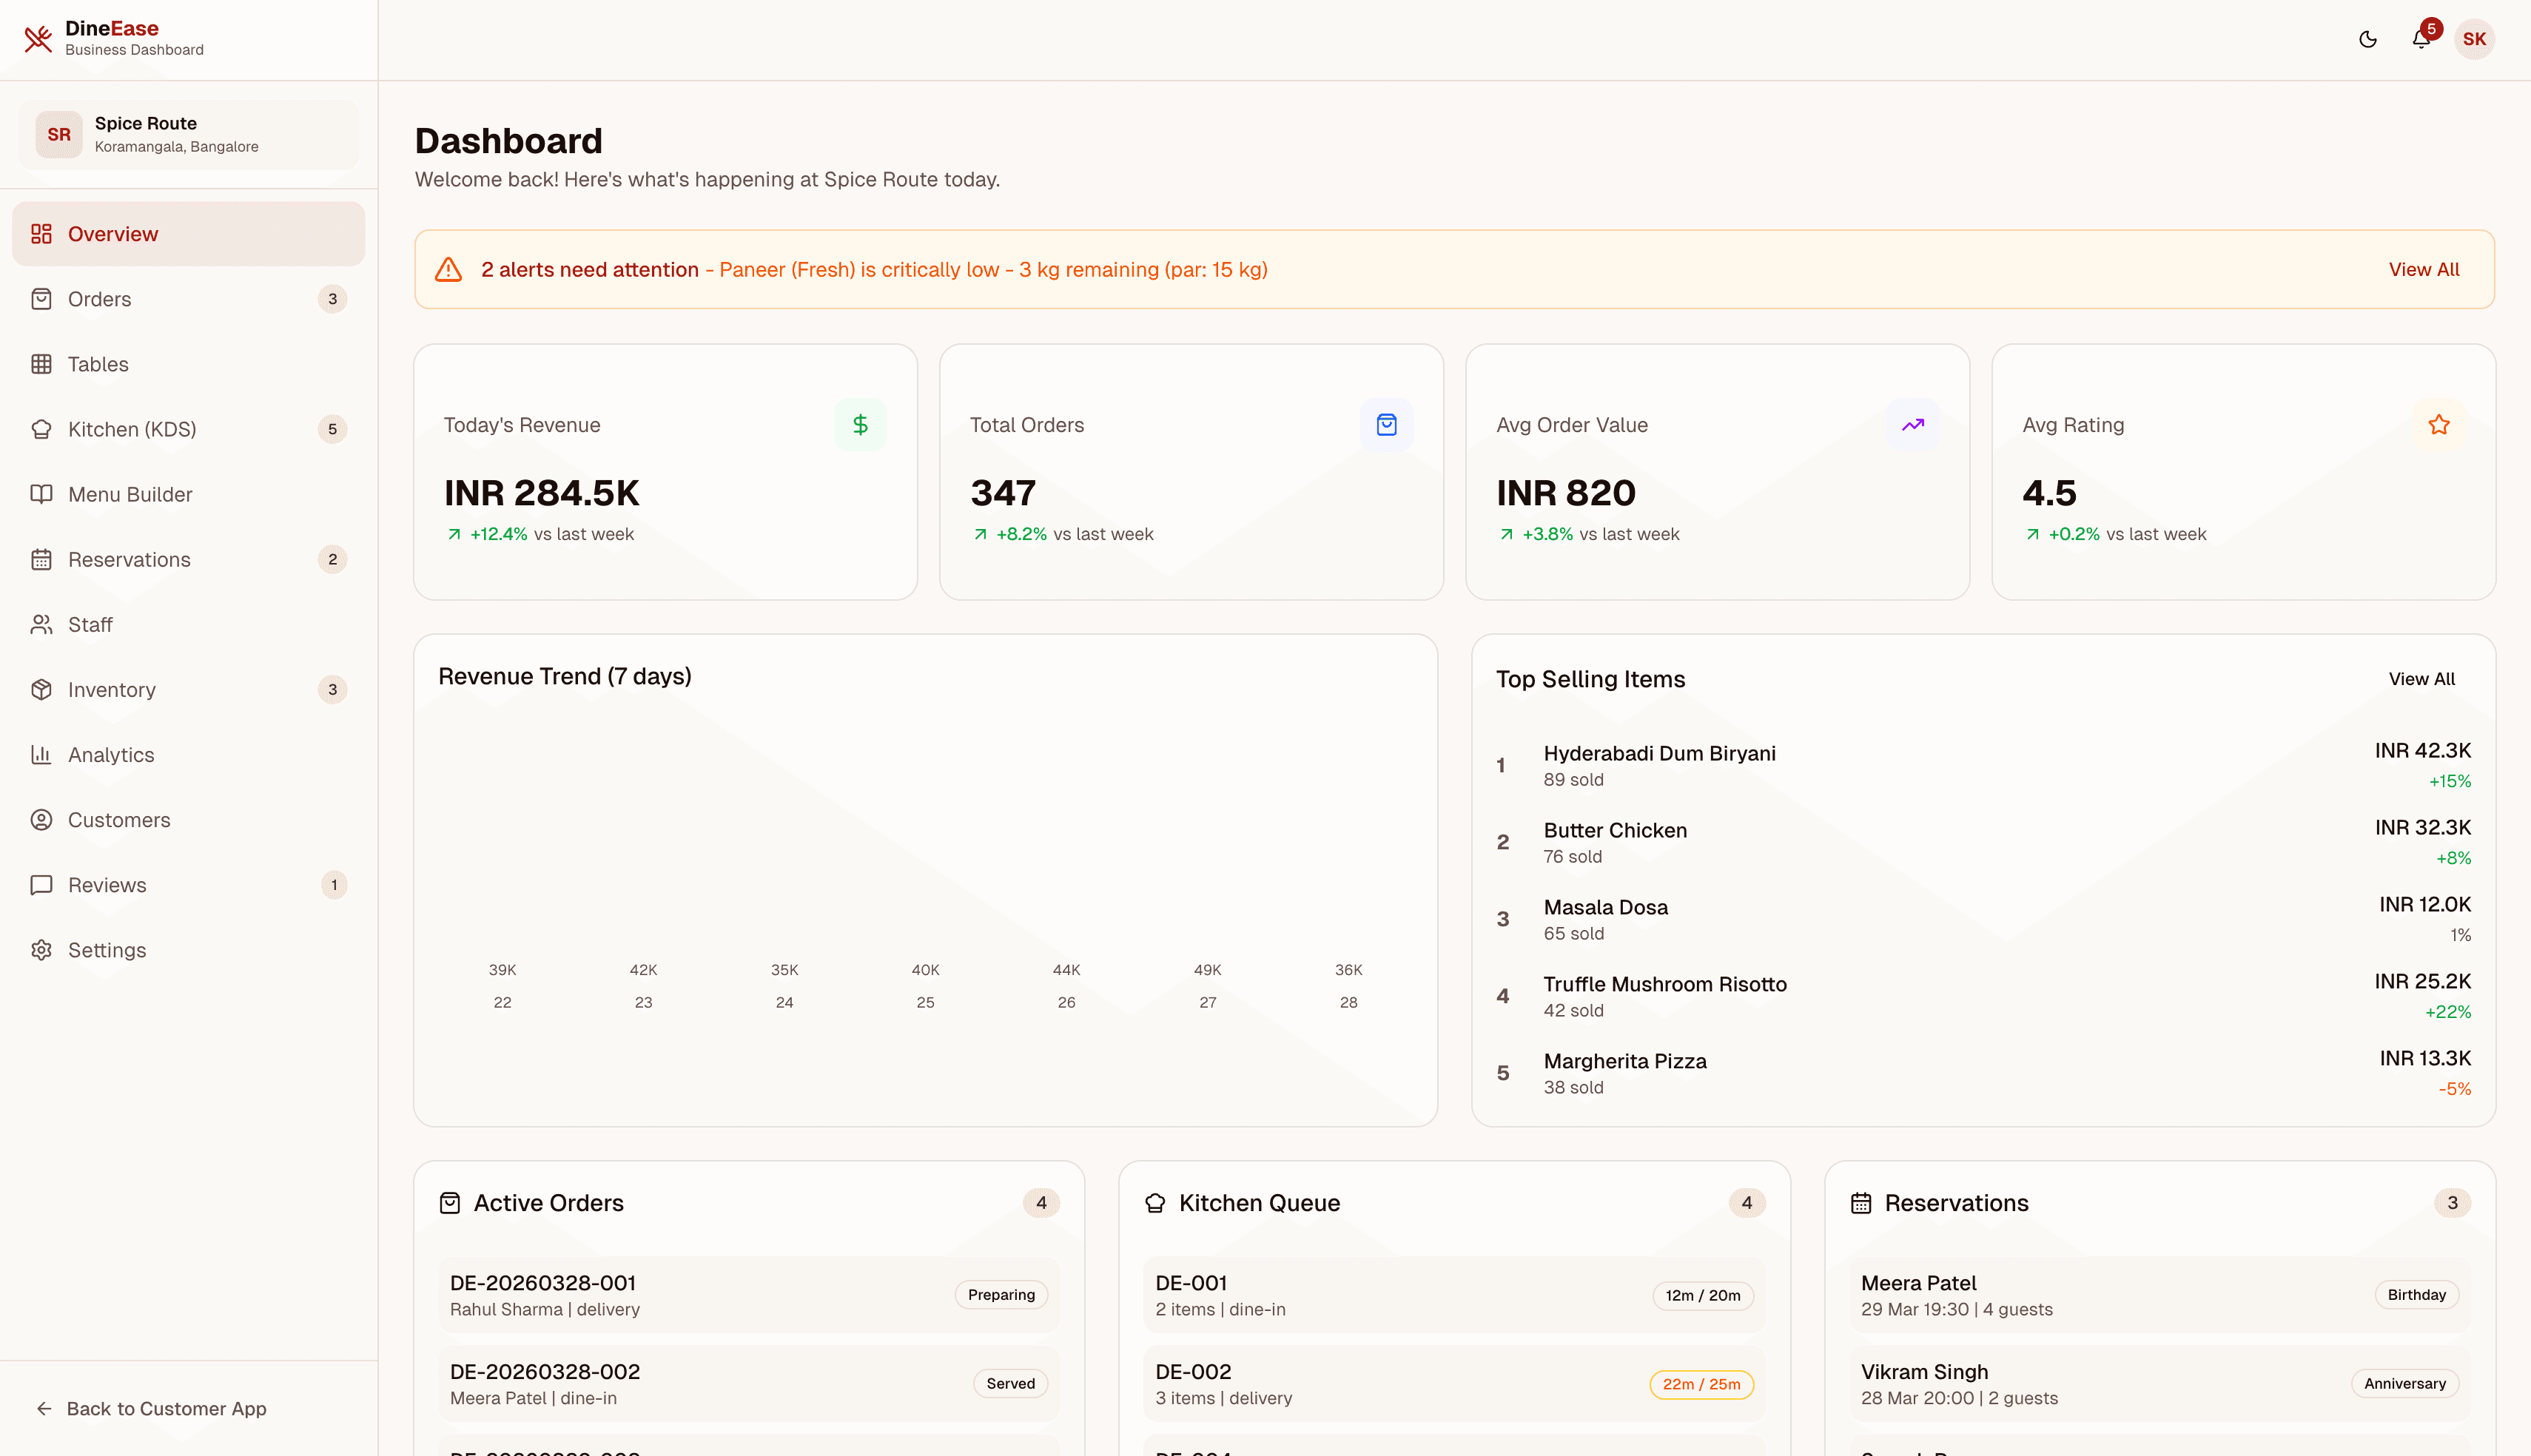The height and width of the screenshot is (1456, 2531).
Task: Open the Orders section showing 3 pending
Action: 99,298
